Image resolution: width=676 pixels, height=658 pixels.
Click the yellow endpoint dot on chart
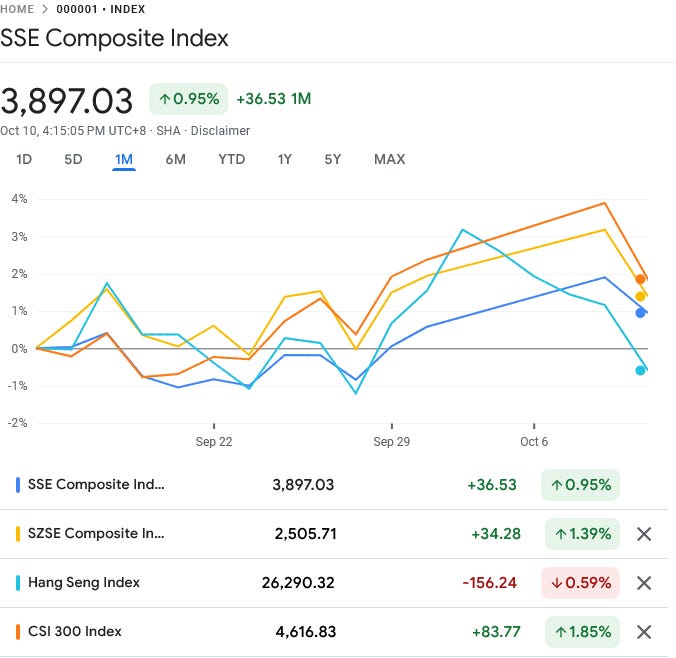pos(640,296)
